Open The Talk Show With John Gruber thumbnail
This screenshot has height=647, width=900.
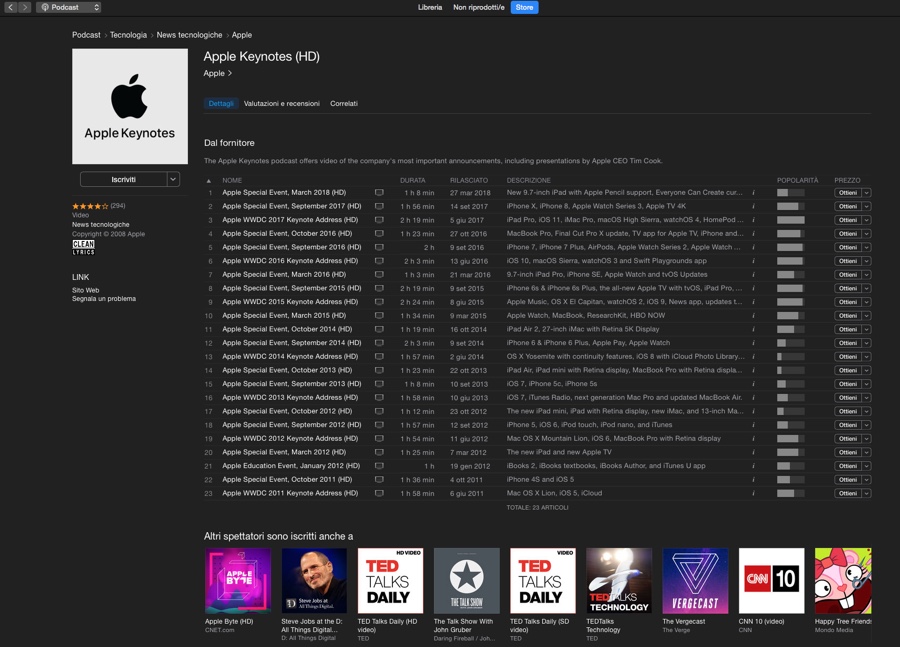tap(467, 580)
